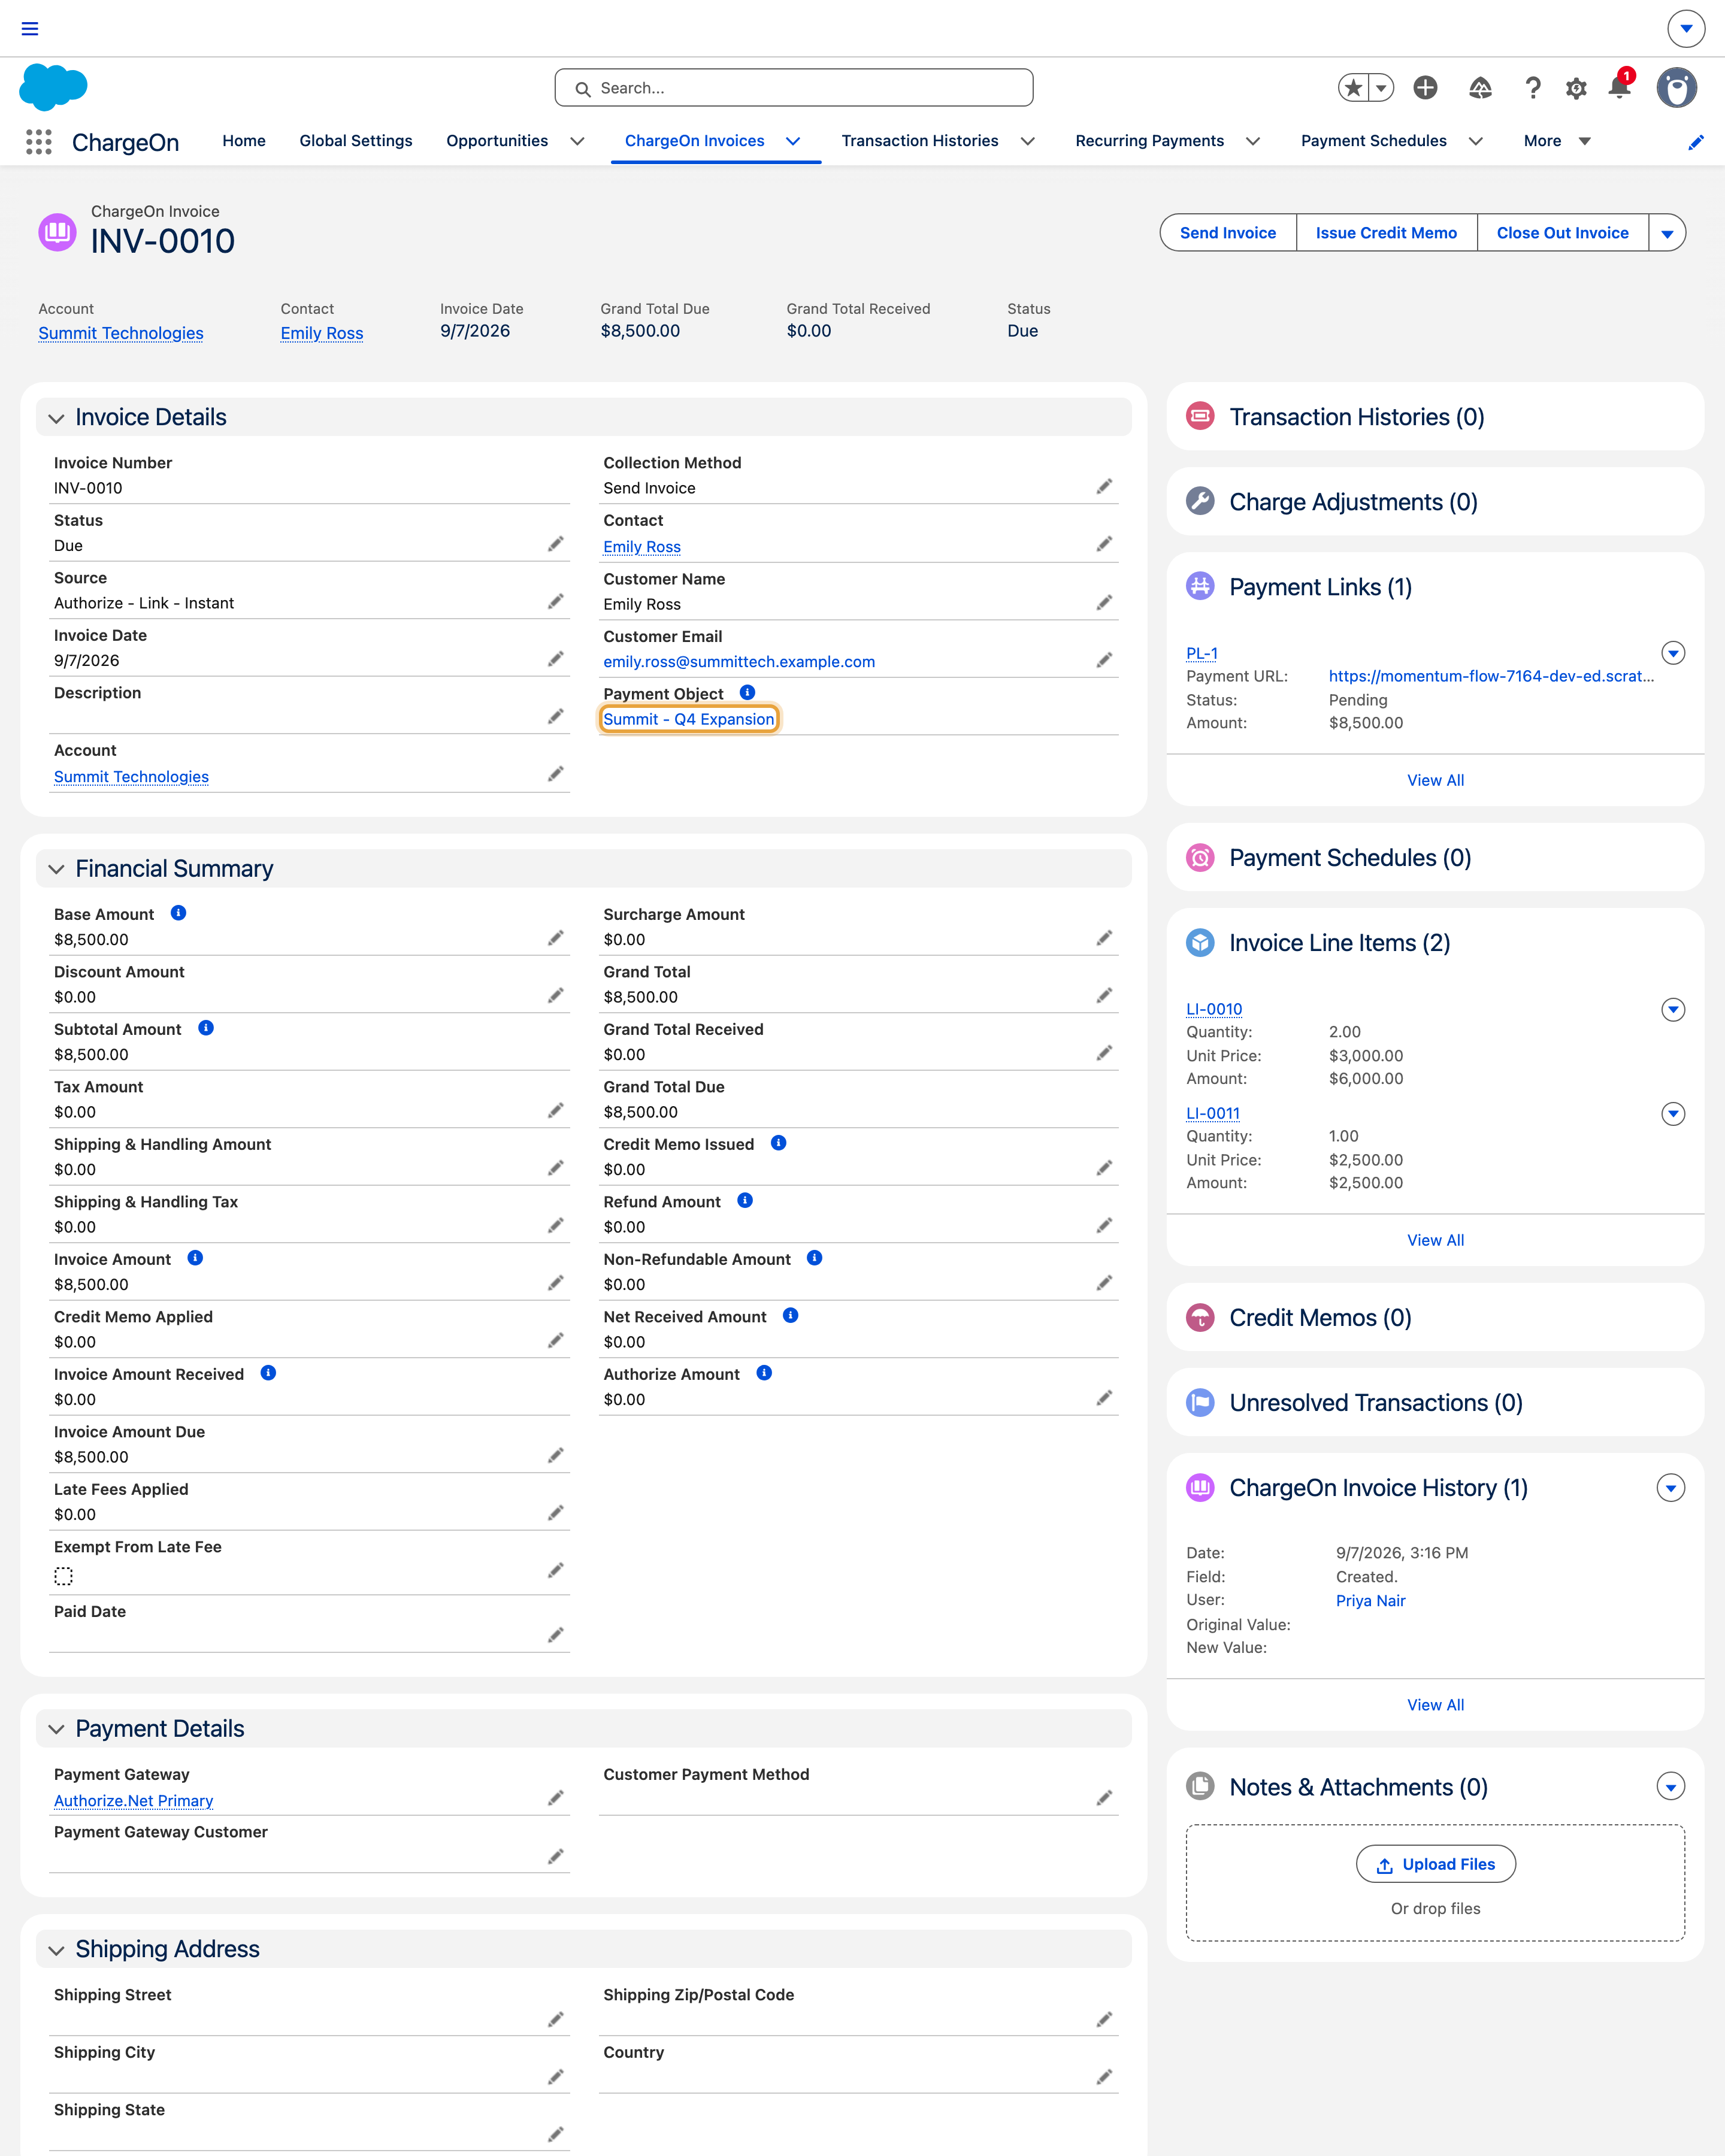Image resolution: width=1725 pixels, height=2156 pixels.
Task: Click the Upload Files button
Action: coord(1435,1864)
